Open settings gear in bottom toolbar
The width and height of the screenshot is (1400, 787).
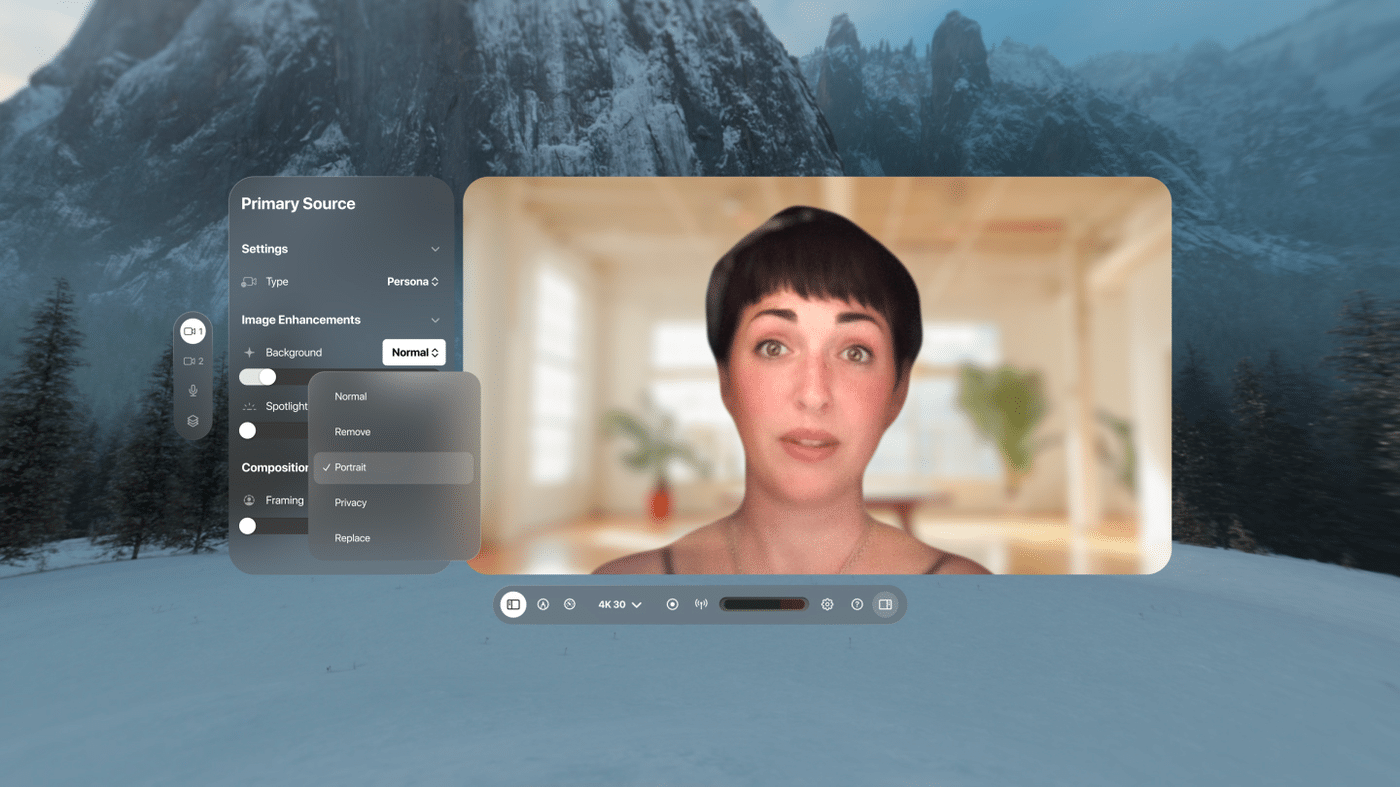pyautogui.click(x=827, y=604)
